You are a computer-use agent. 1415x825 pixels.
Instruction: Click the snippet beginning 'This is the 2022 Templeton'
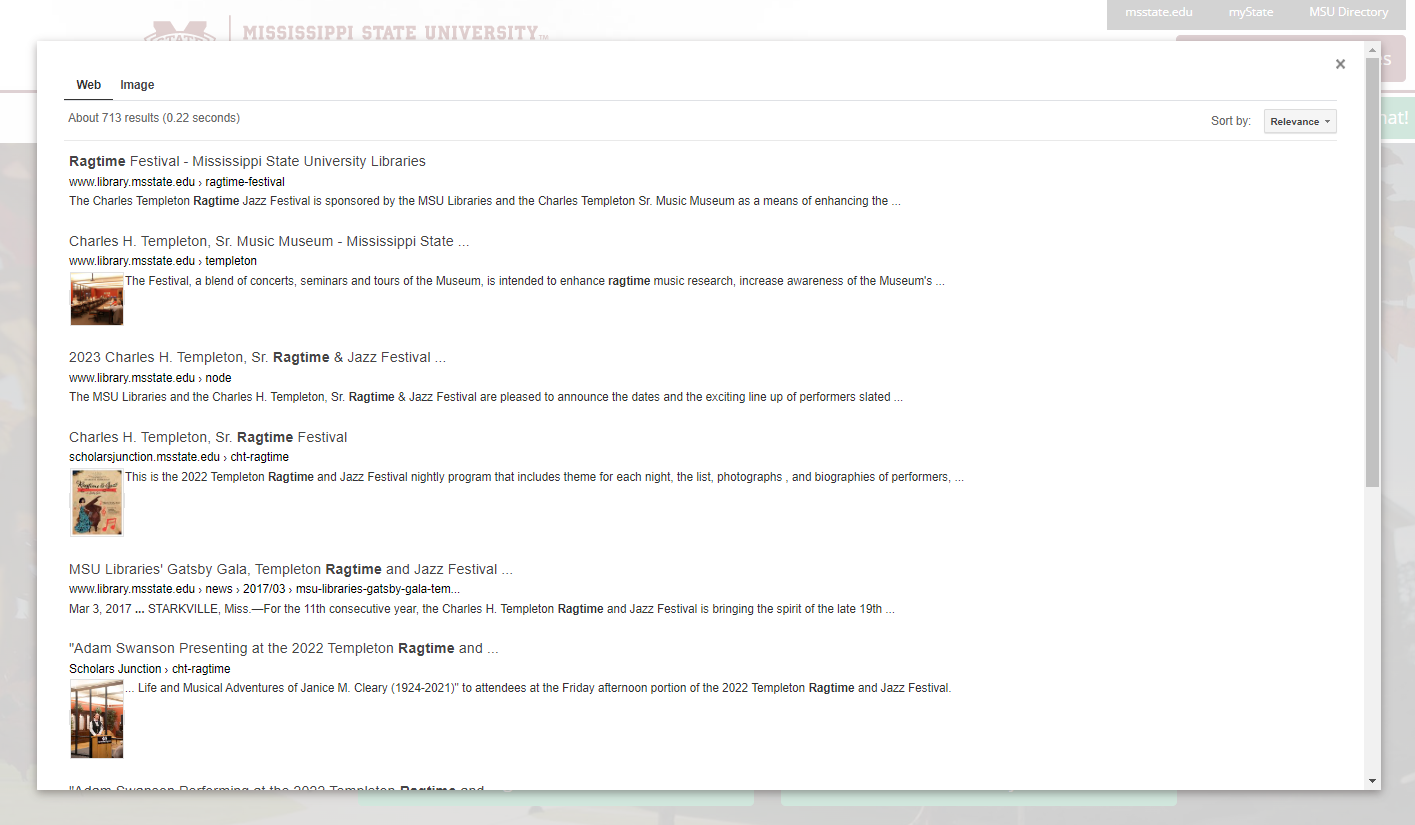pos(545,477)
